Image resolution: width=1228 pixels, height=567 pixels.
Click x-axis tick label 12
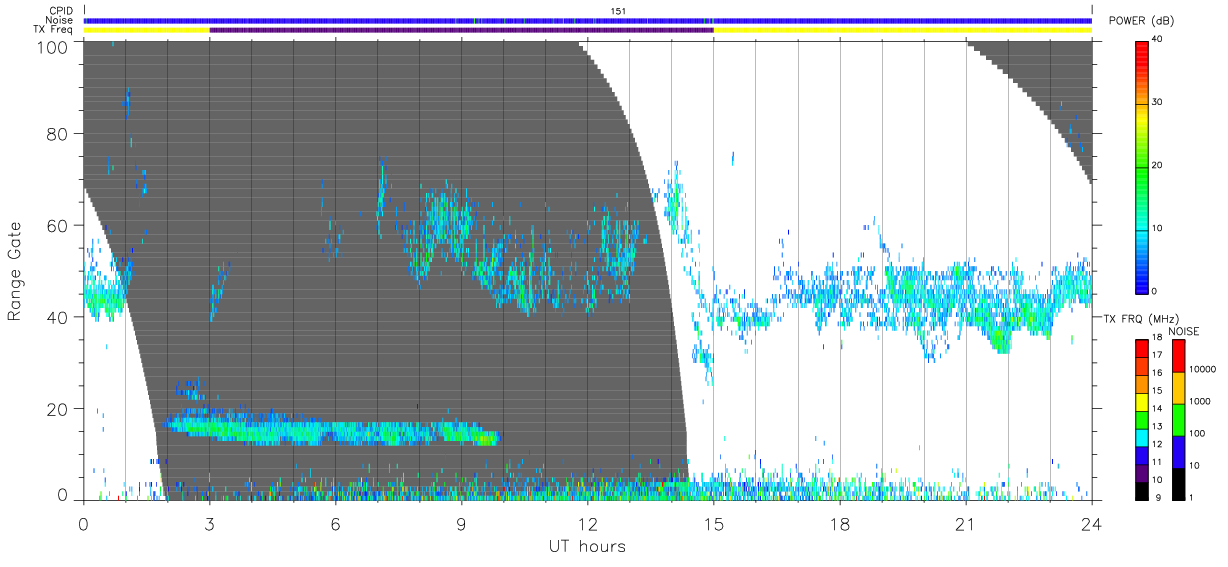pos(587,523)
